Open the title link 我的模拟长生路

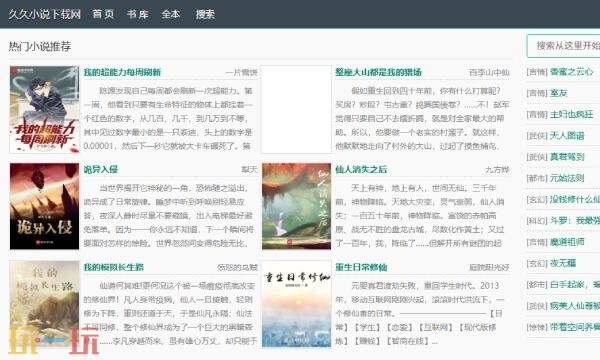point(114,267)
